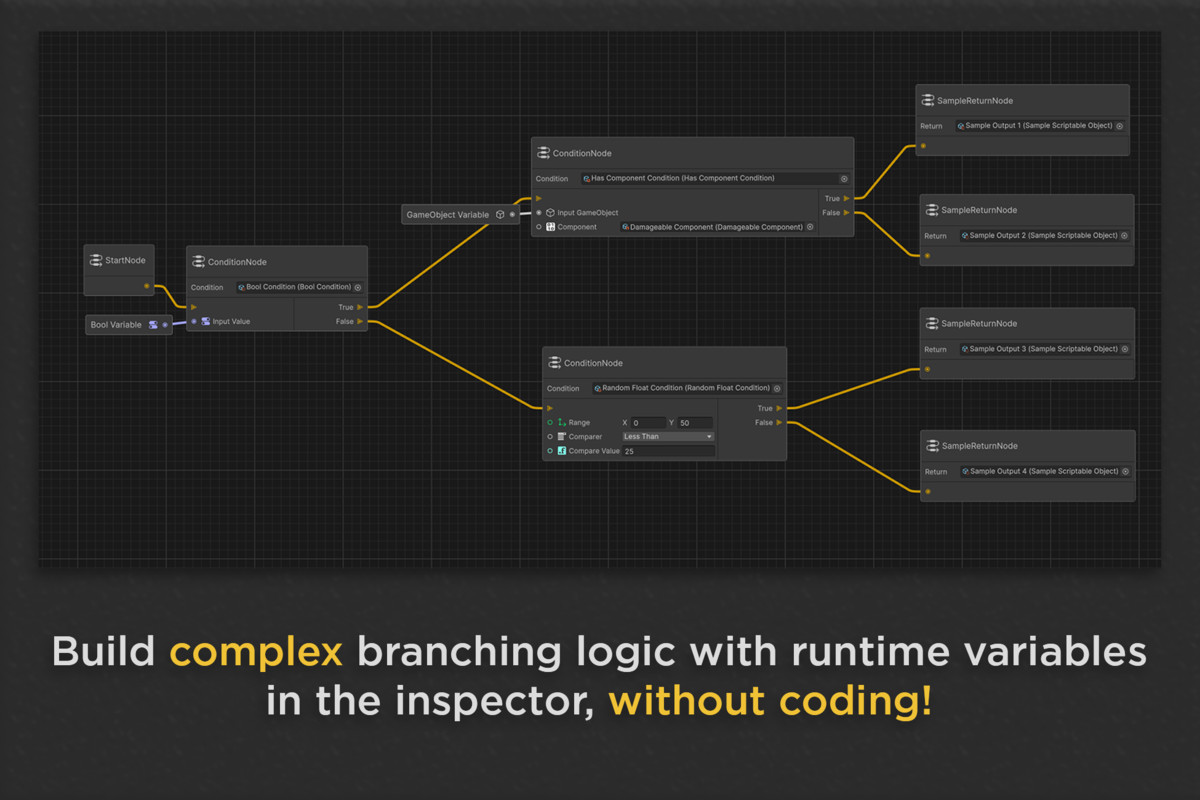Click the Range icon in Random Float node
Viewport: 1200px width, 800px height.
pos(562,423)
